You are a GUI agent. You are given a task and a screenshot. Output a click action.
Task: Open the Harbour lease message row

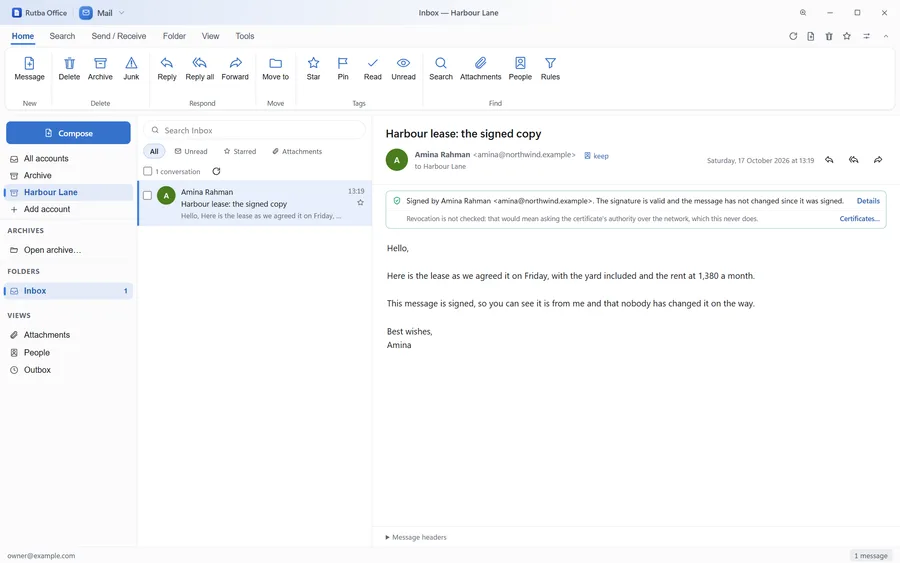click(255, 203)
